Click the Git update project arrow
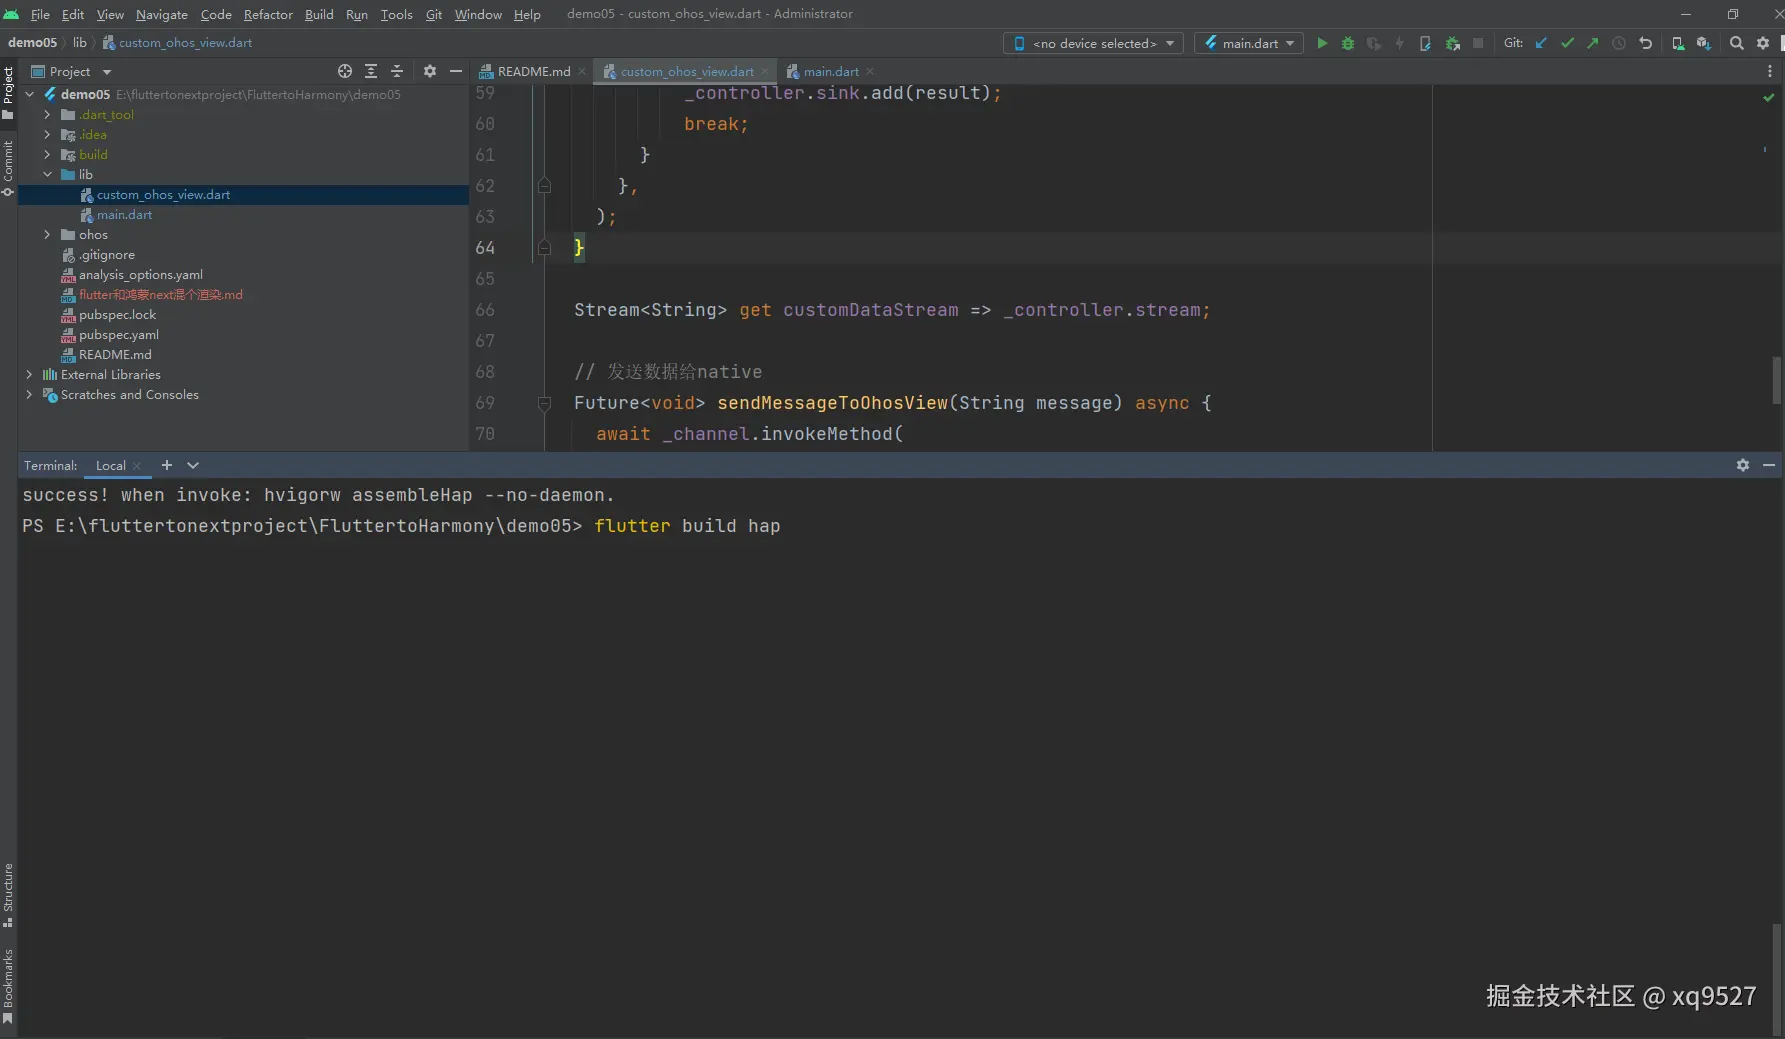 click(1541, 43)
